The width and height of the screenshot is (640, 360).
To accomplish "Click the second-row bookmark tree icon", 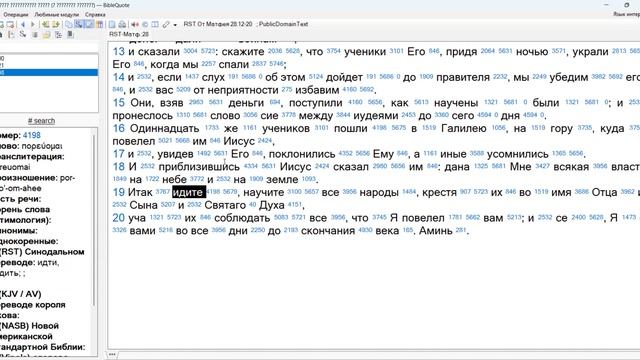I will point(11,35).
